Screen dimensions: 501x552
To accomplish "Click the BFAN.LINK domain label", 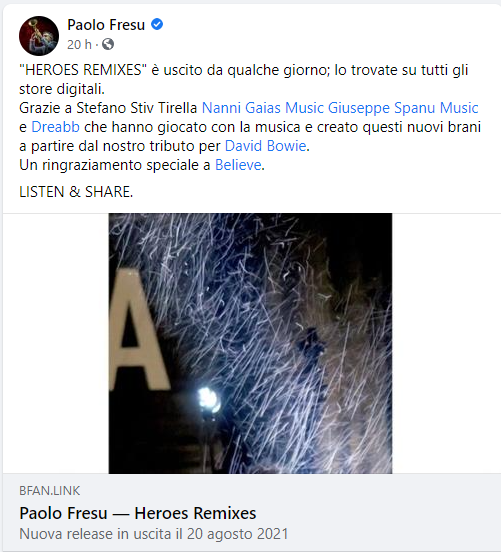I will pos(50,491).
